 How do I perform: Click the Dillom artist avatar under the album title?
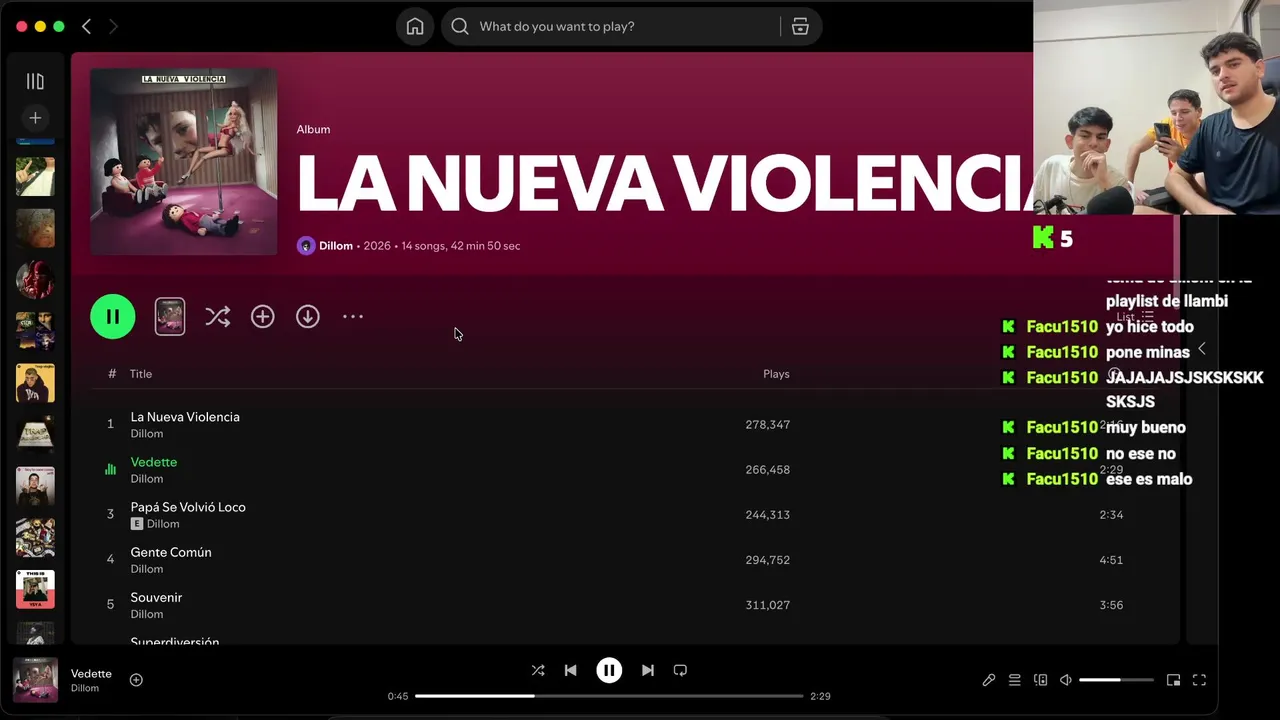(x=306, y=246)
